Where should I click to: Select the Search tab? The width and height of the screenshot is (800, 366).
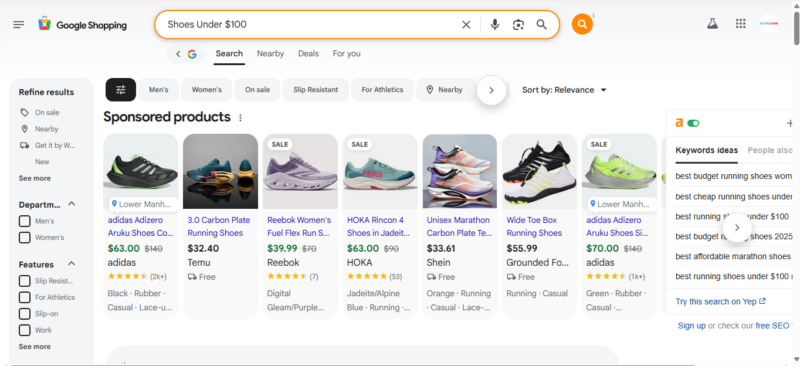pos(229,54)
